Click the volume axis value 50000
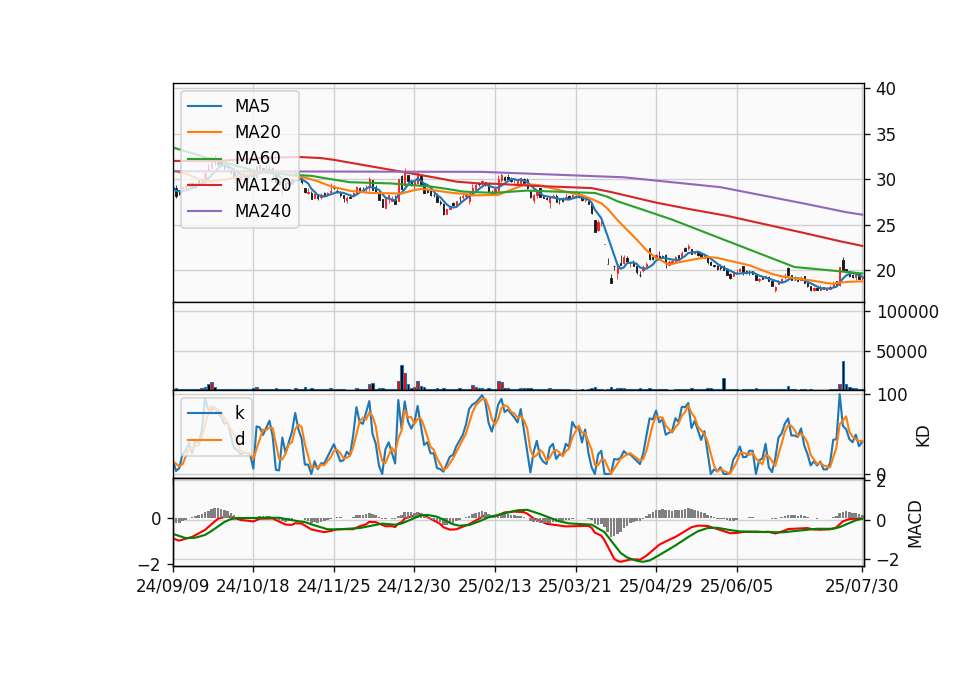Image resolution: width=960 pixels, height=690 pixels. (x=902, y=352)
